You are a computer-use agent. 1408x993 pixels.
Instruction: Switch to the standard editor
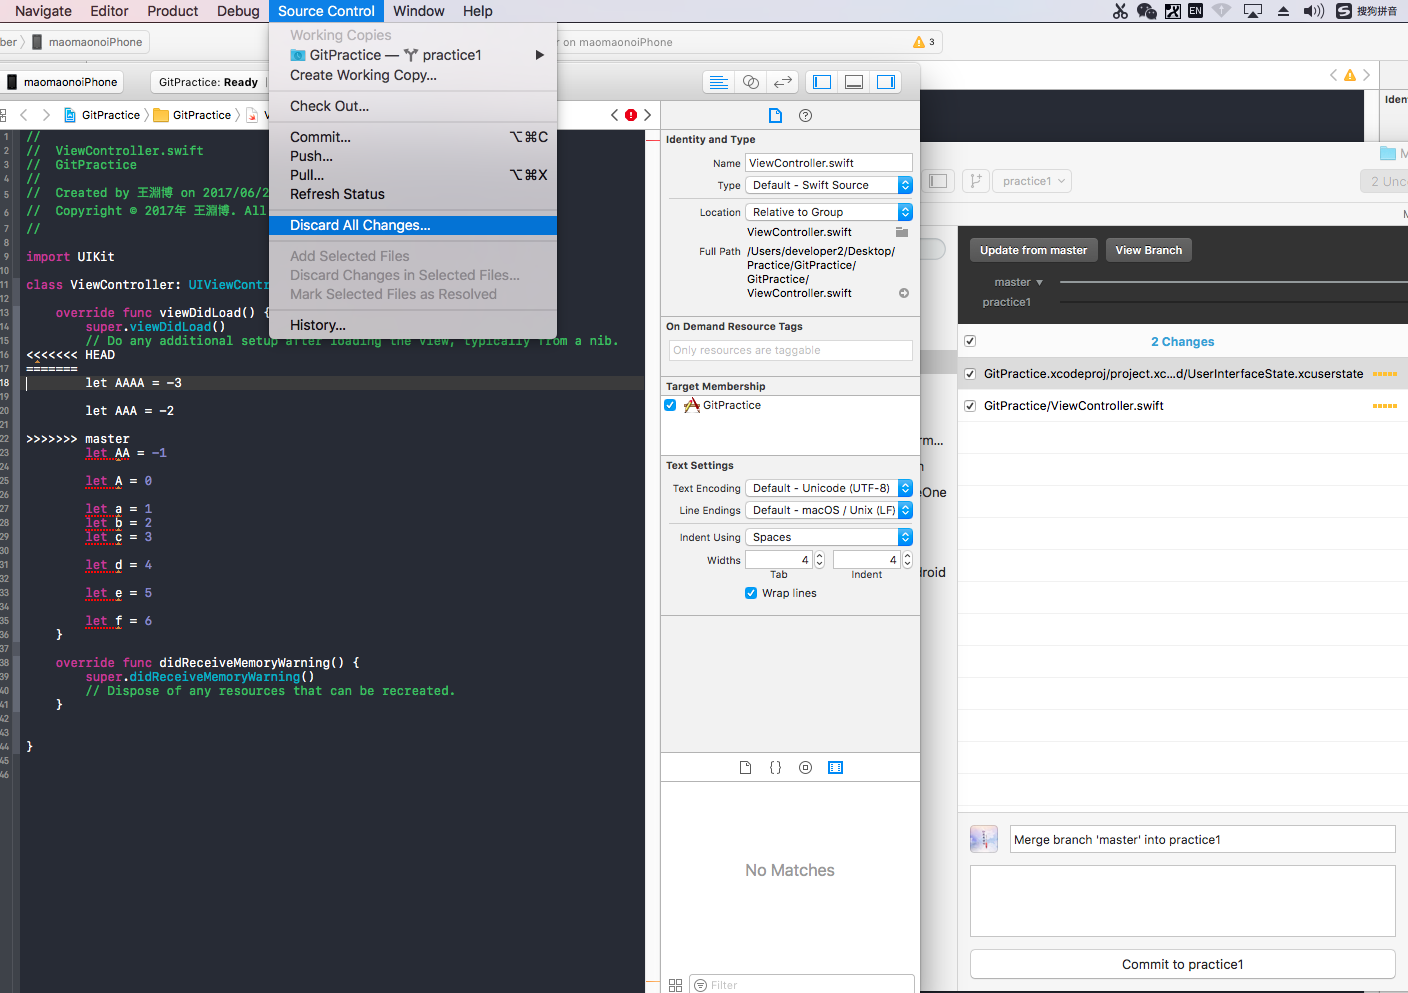pos(718,82)
